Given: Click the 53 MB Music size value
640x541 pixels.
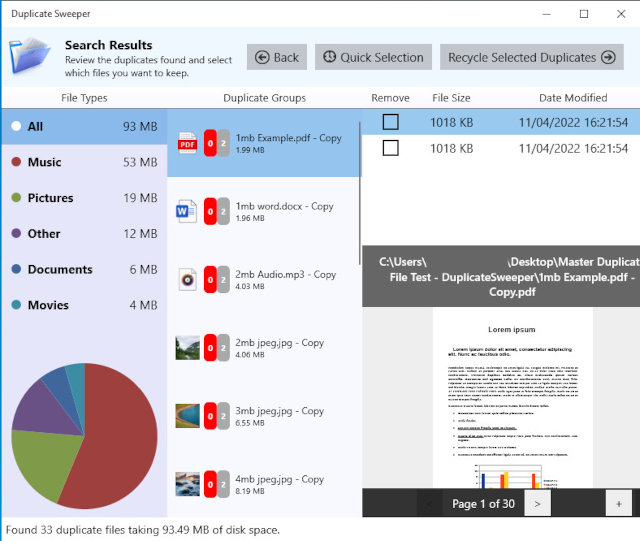Looking at the screenshot, I should click(140, 162).
